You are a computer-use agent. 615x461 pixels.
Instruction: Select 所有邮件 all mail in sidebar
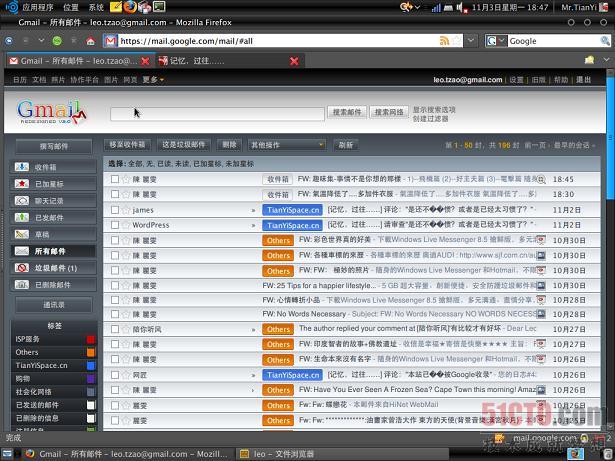coord(53,251)
